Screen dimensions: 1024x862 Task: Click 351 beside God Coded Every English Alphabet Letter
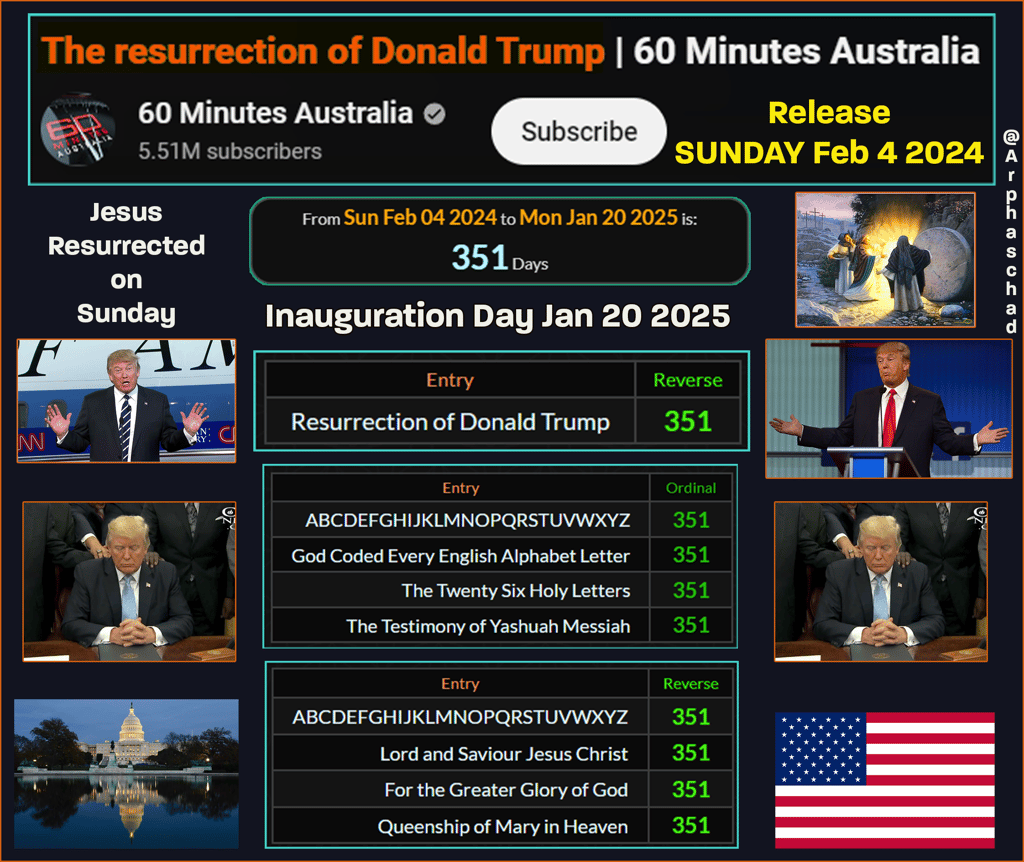pyautogui.click(x=691, y=556)
